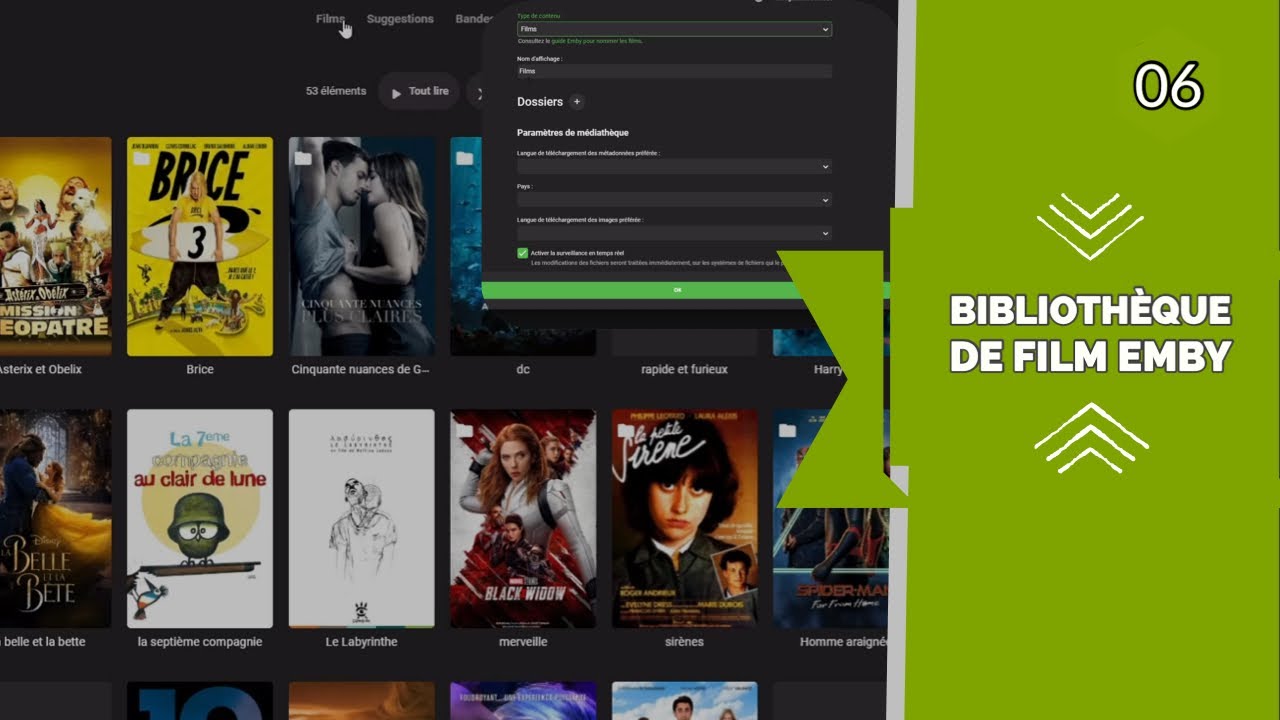Open the Type de contenu dropdown
Image resolution: width=1280 pixels, height=720 pixels.
tap(674, 29)
